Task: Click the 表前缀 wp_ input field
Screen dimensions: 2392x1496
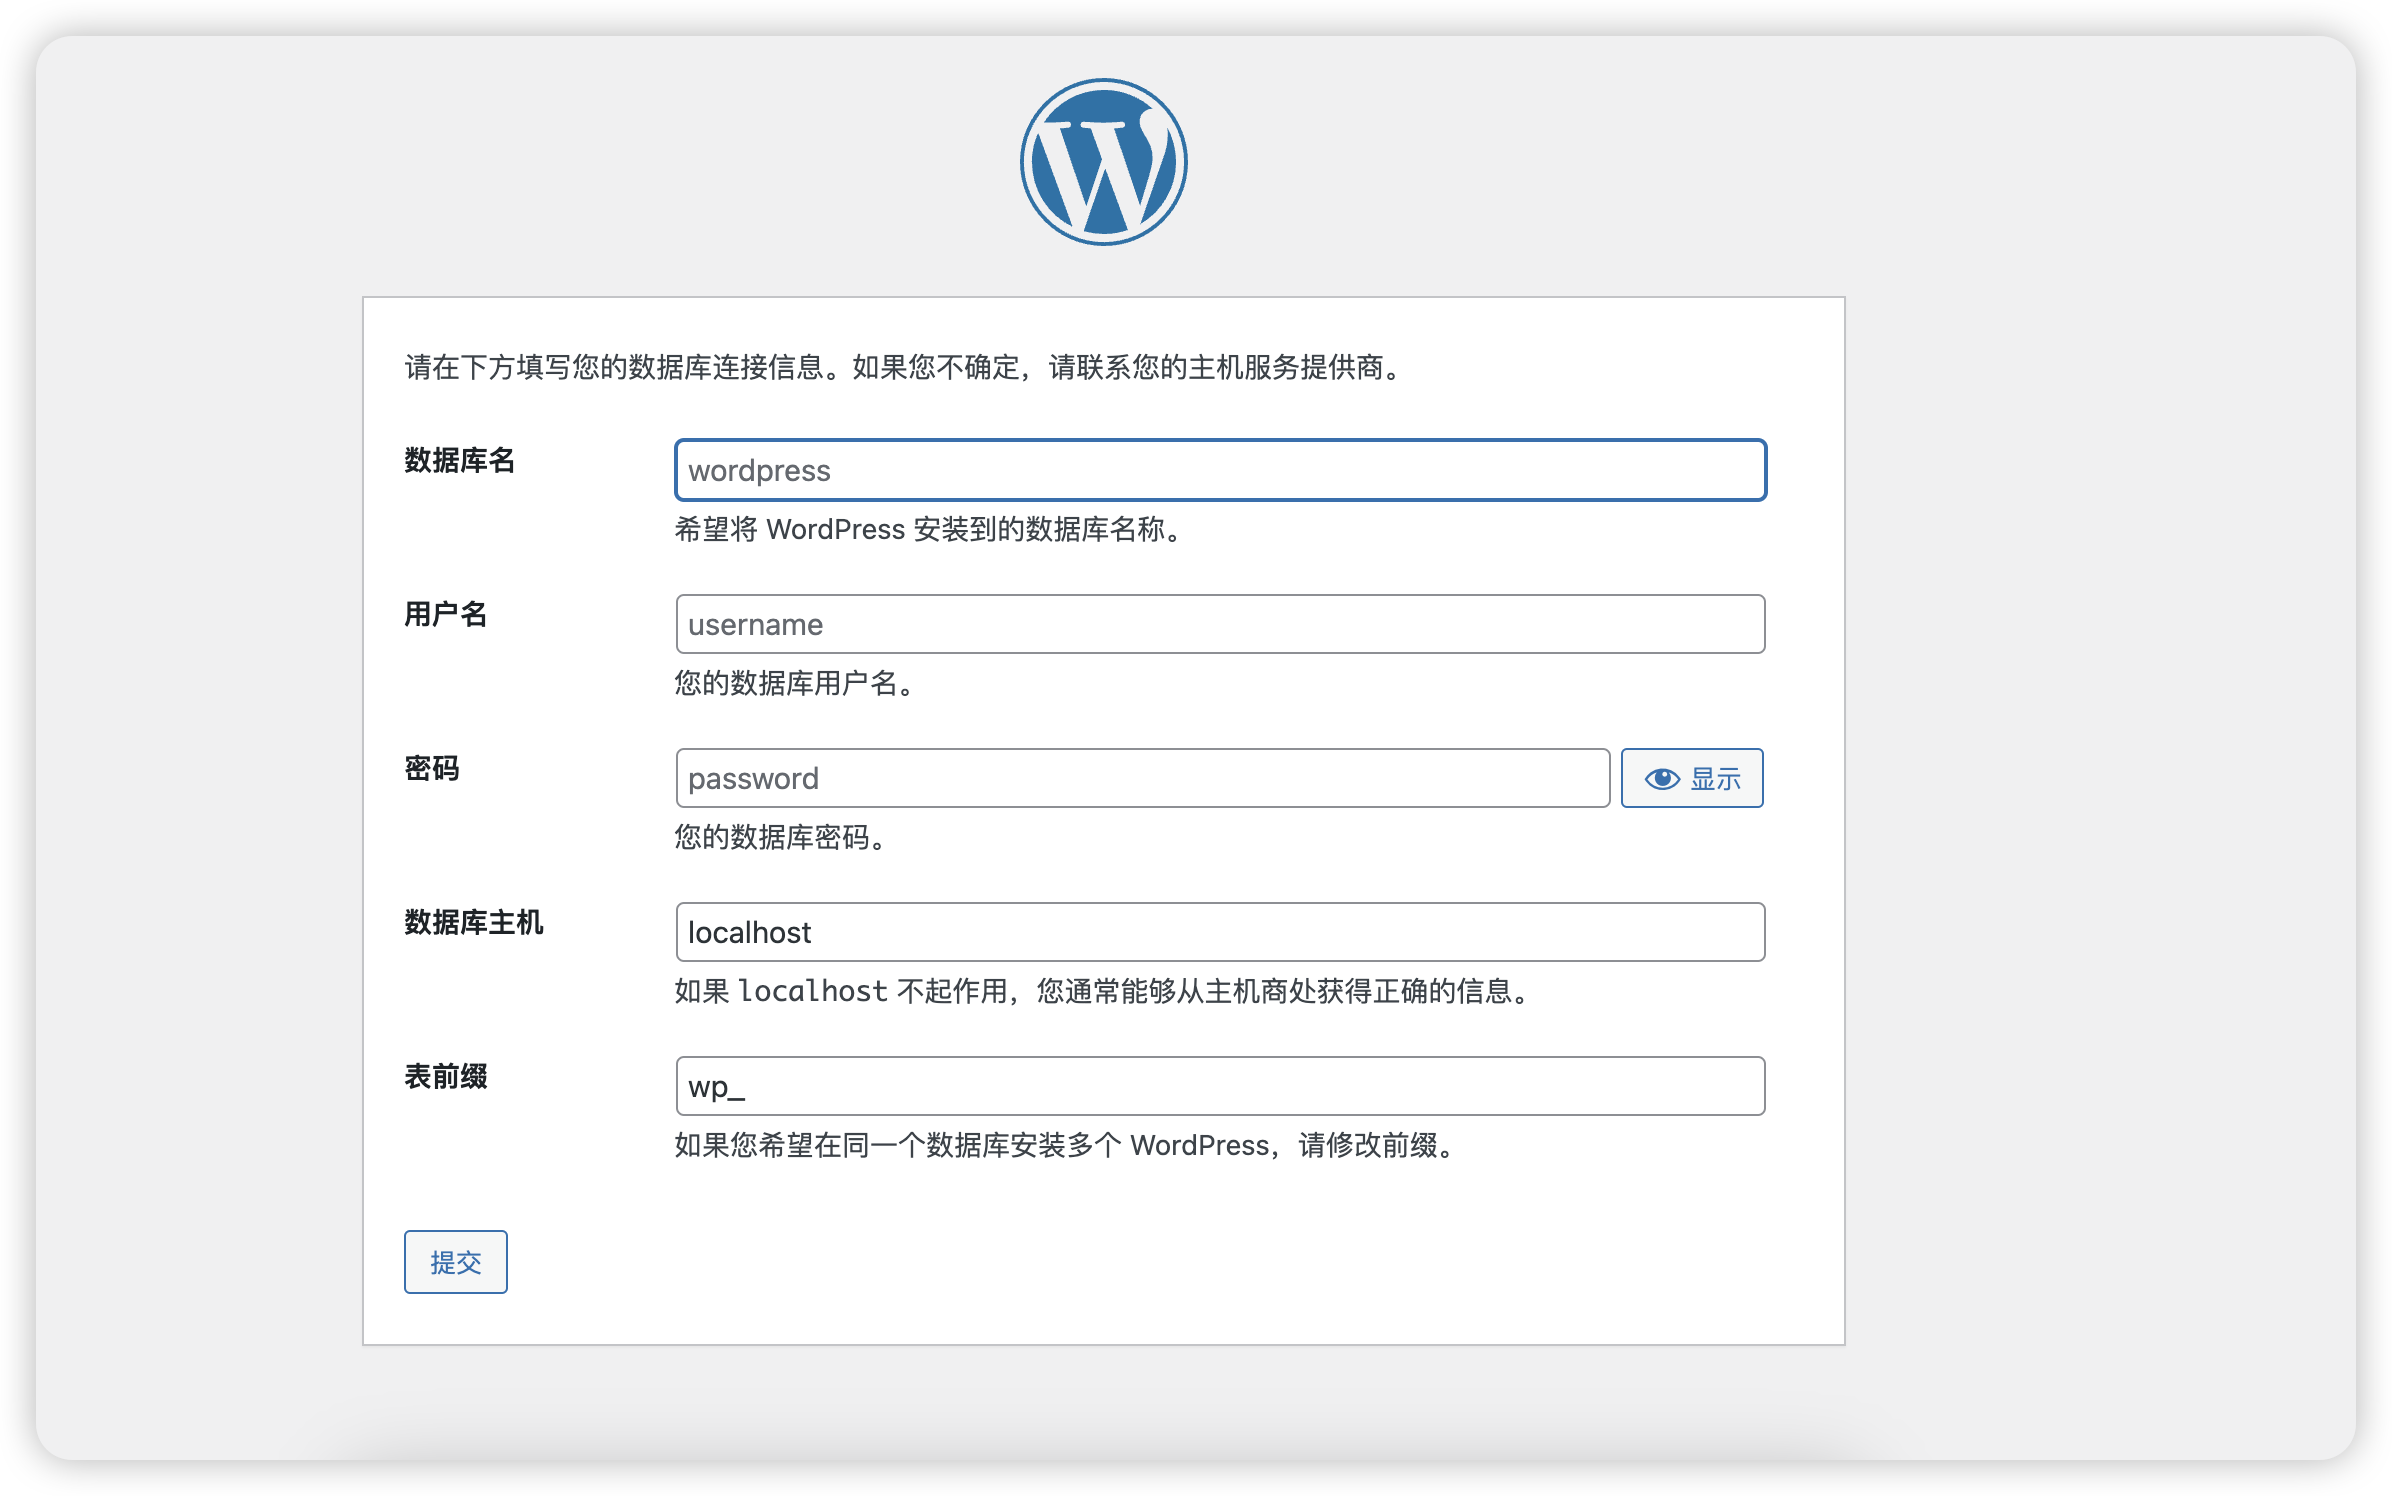Action: (x=1220, y=1086)
